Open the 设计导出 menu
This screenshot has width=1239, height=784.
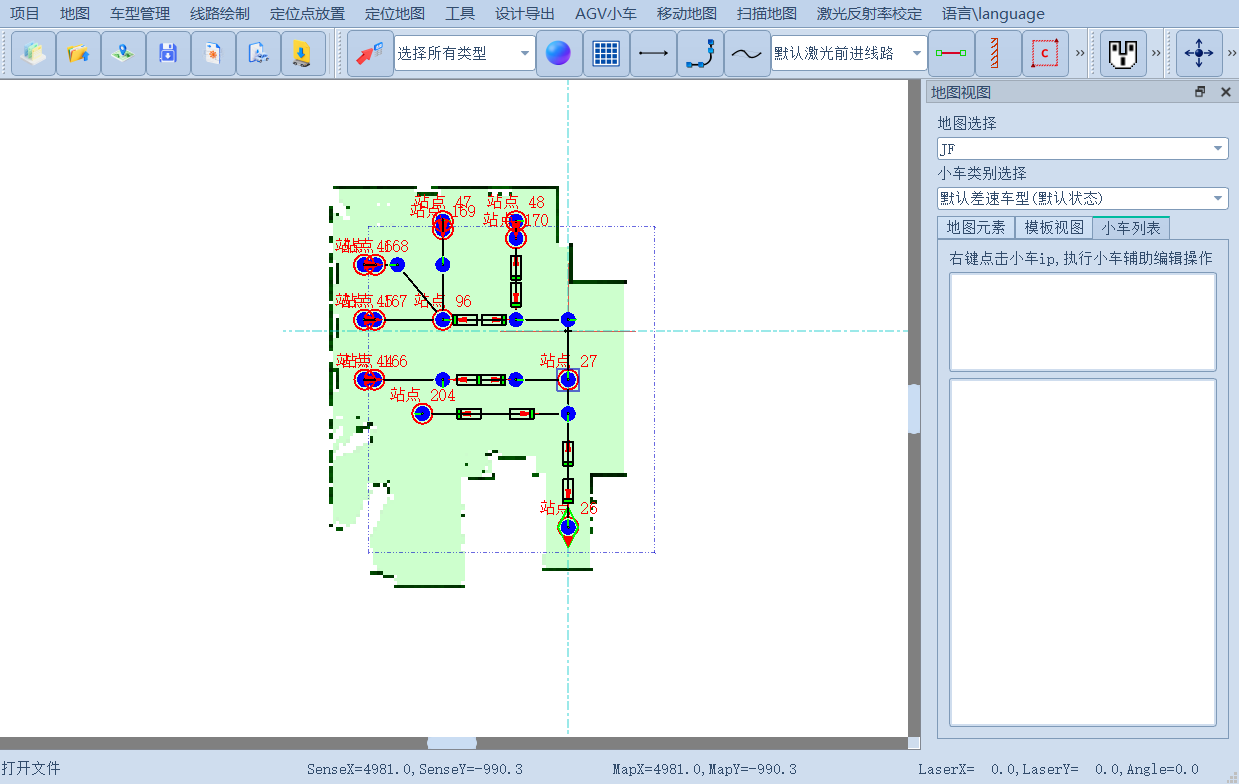point(525,14)
